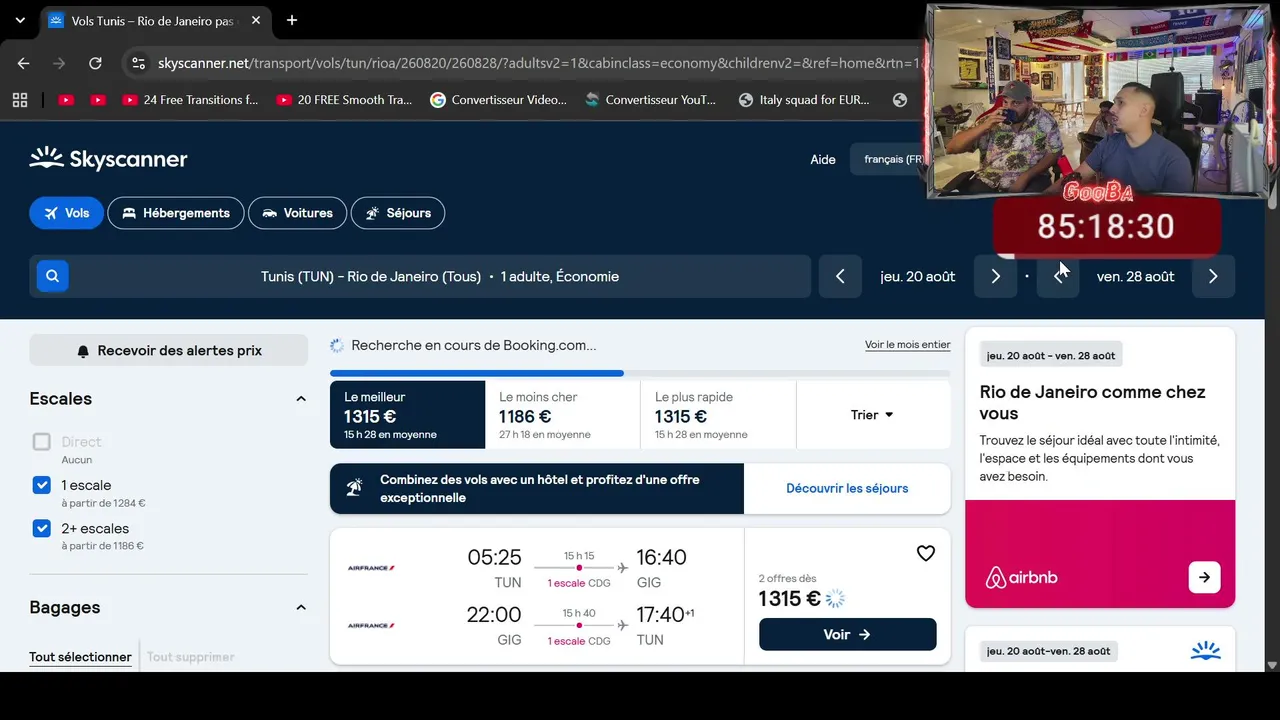Open 'Découvrir les séjours' link
The width and height of the screenshot is (1280, 720).
click(x=847, y=488)
